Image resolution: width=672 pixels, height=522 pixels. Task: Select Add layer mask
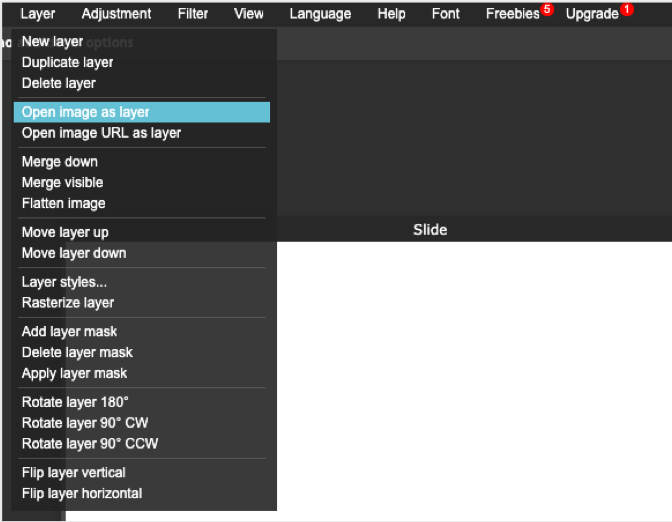[69, 331]
